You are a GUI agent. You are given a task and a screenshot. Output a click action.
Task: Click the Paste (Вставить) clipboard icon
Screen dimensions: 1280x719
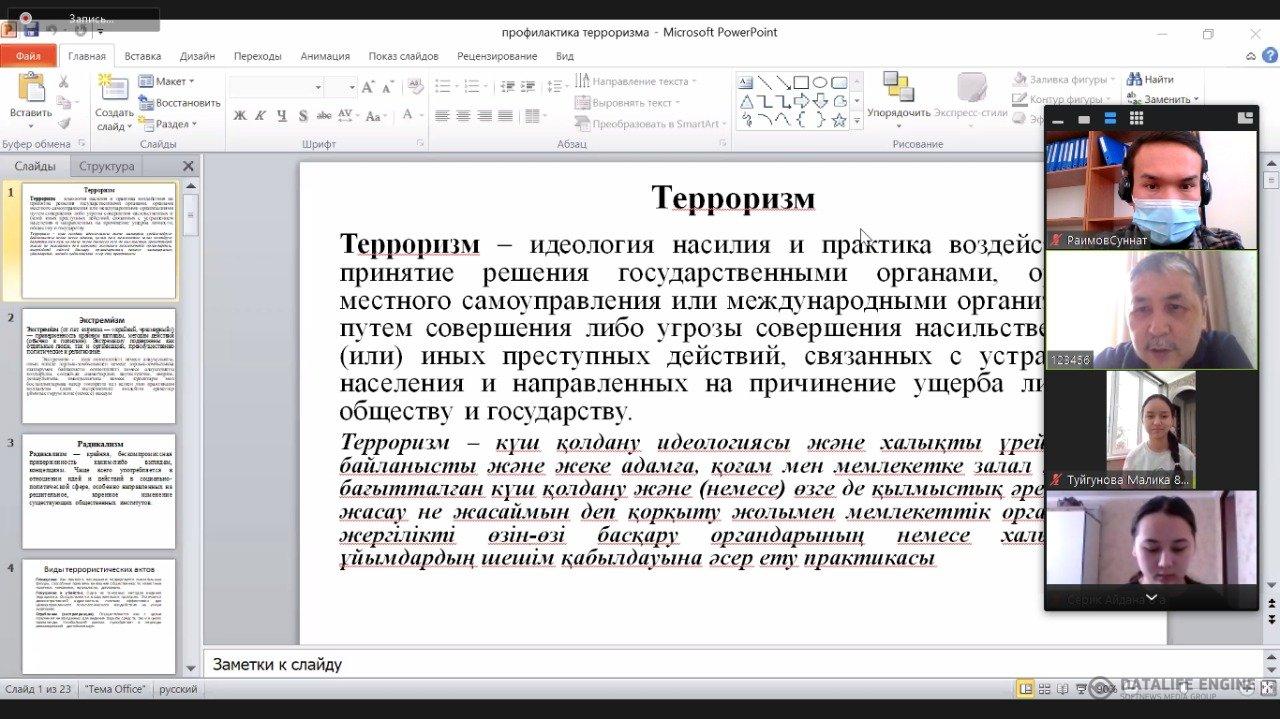(x=31, y=89)
